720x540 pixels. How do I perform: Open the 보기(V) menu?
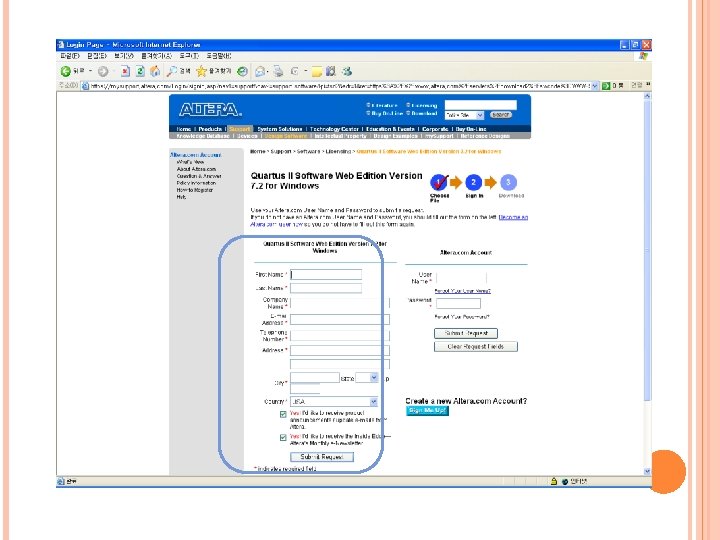coord(124,56)
